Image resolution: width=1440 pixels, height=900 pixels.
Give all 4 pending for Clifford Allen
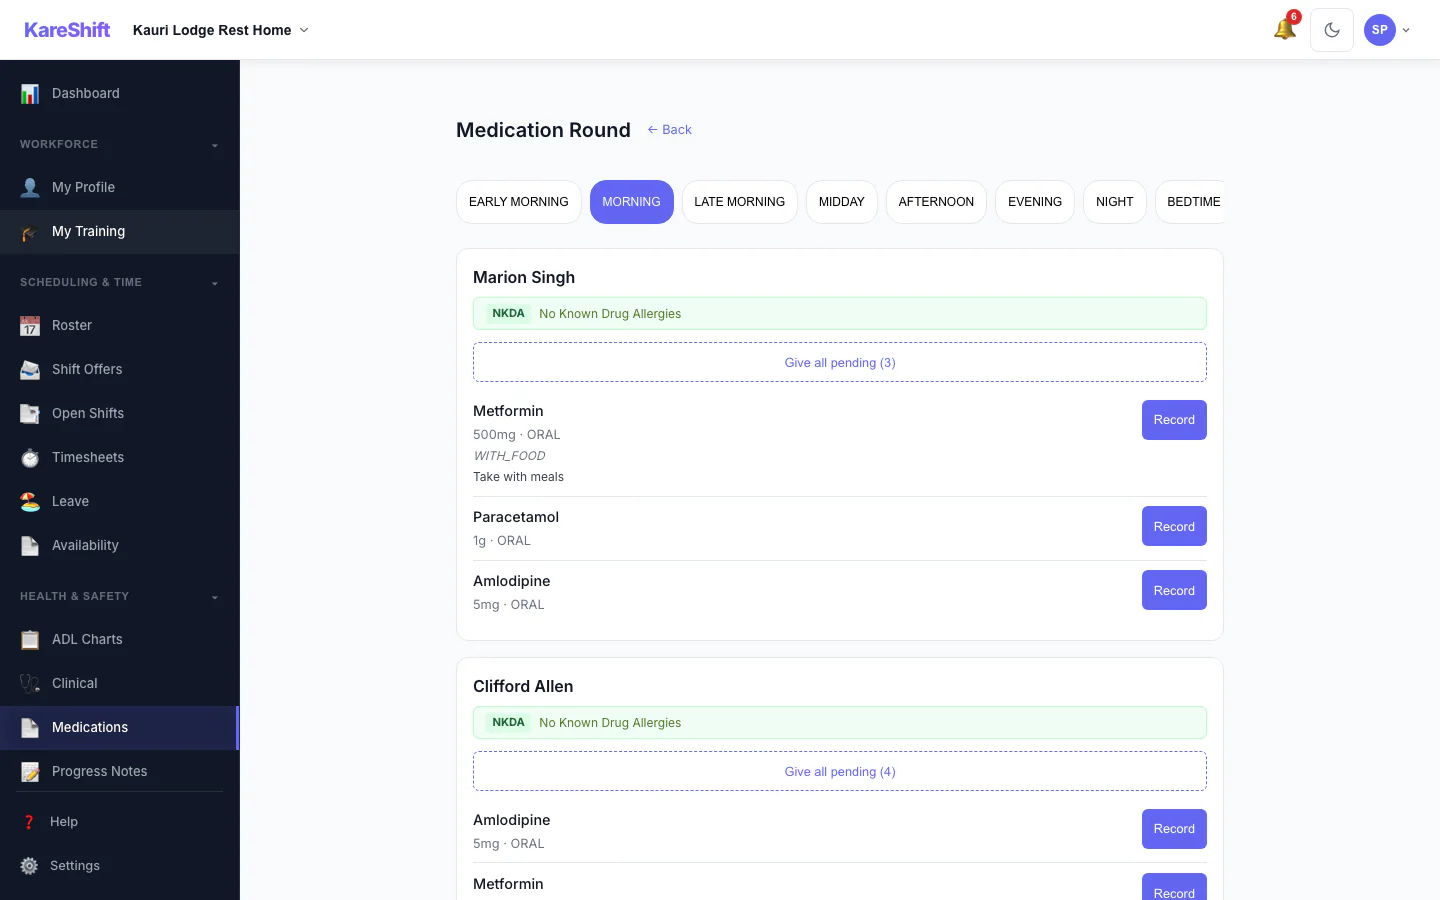(x=840, y=771)
